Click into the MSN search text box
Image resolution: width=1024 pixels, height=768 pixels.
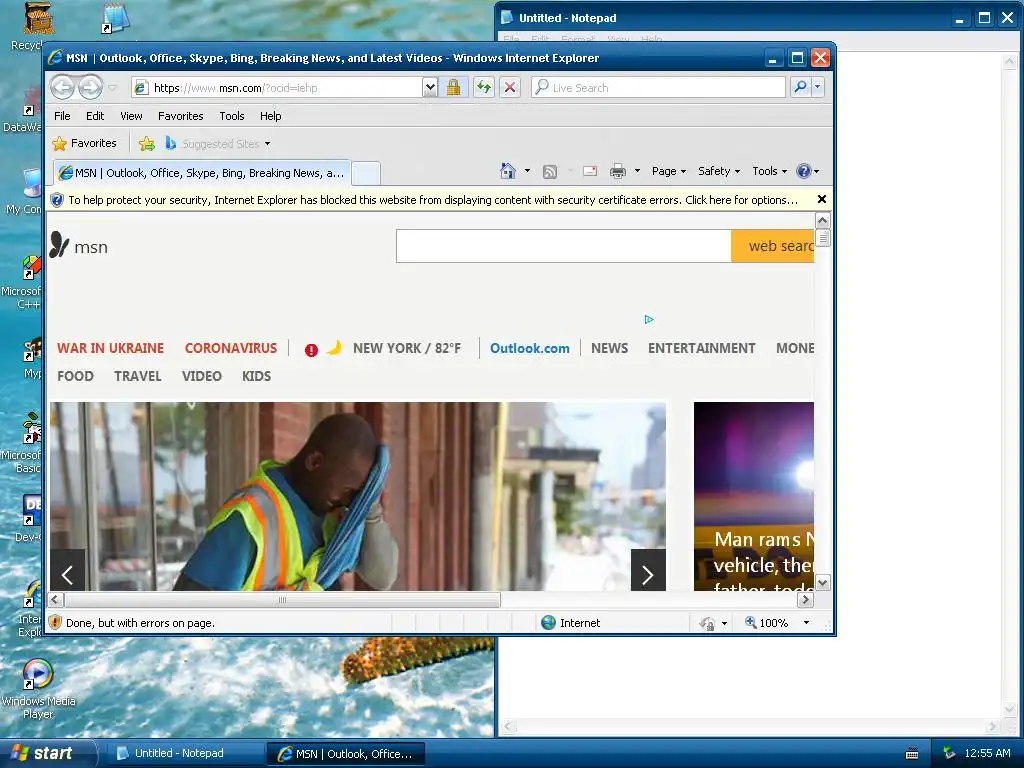[x=564, y=246]
